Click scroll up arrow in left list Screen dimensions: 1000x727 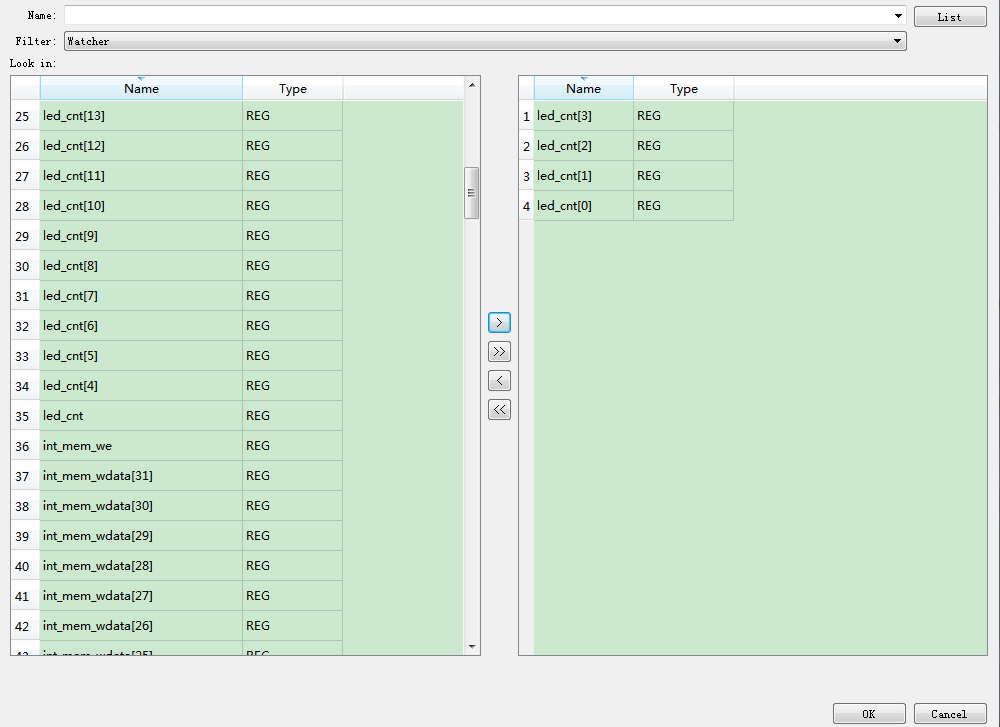(472, 84)
